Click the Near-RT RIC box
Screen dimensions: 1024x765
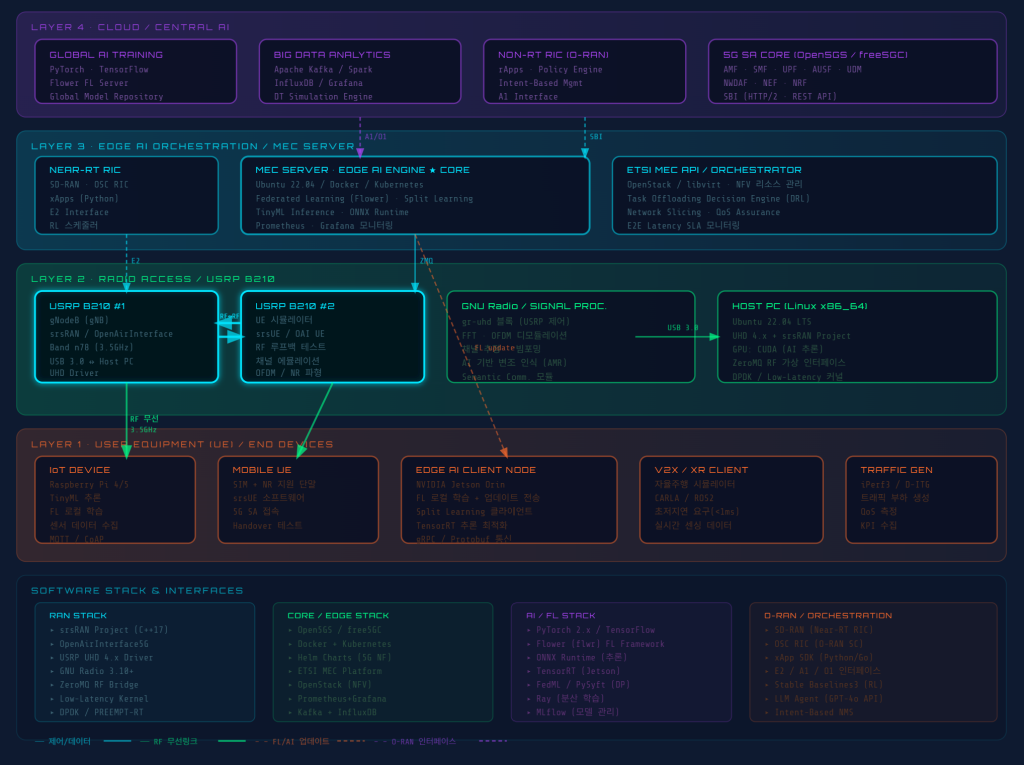[x=126, y=195]
